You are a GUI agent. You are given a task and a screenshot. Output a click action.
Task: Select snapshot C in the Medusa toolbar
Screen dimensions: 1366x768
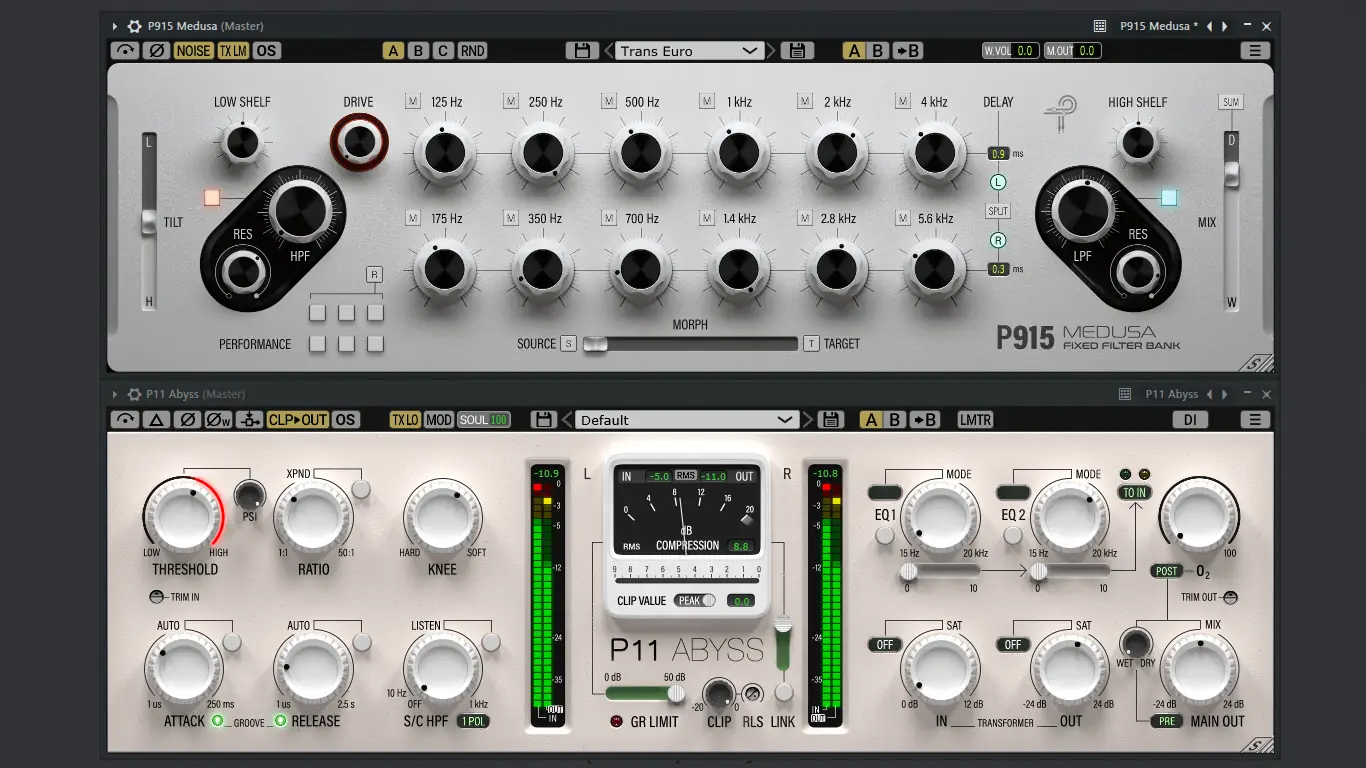click(443, 51)
